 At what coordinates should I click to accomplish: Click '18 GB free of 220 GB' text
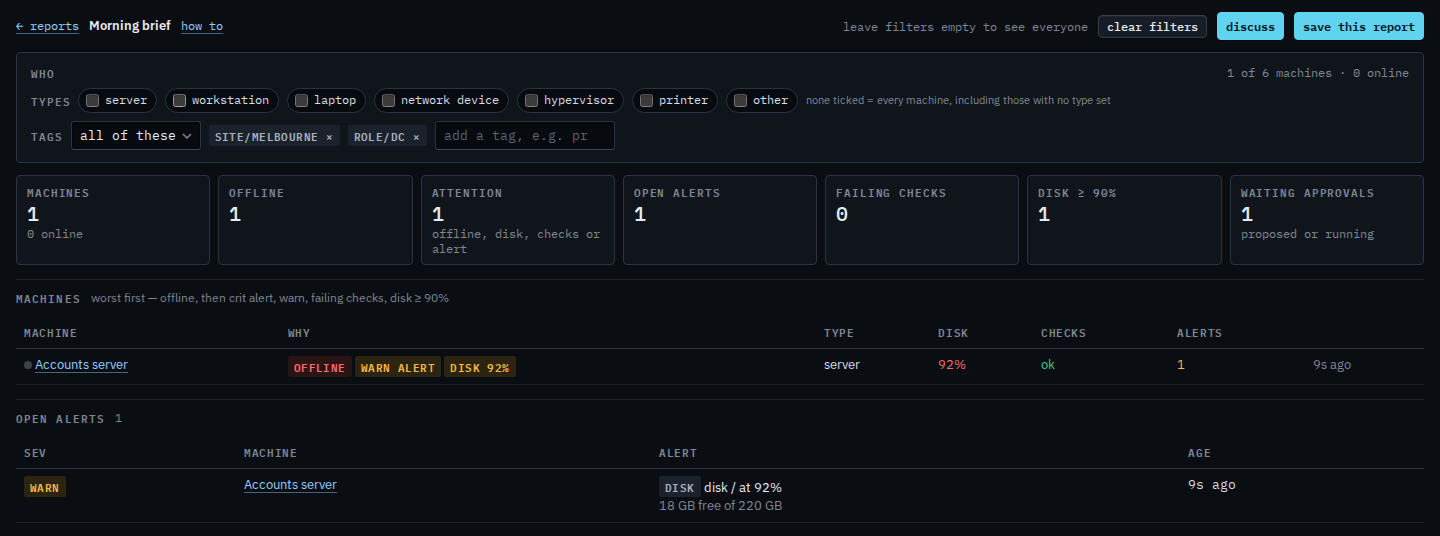(720, 506)
